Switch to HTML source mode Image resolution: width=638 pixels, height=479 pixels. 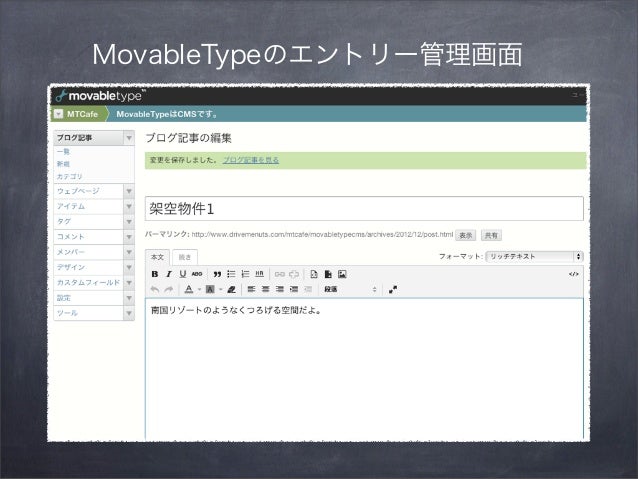tap(573, 274)
